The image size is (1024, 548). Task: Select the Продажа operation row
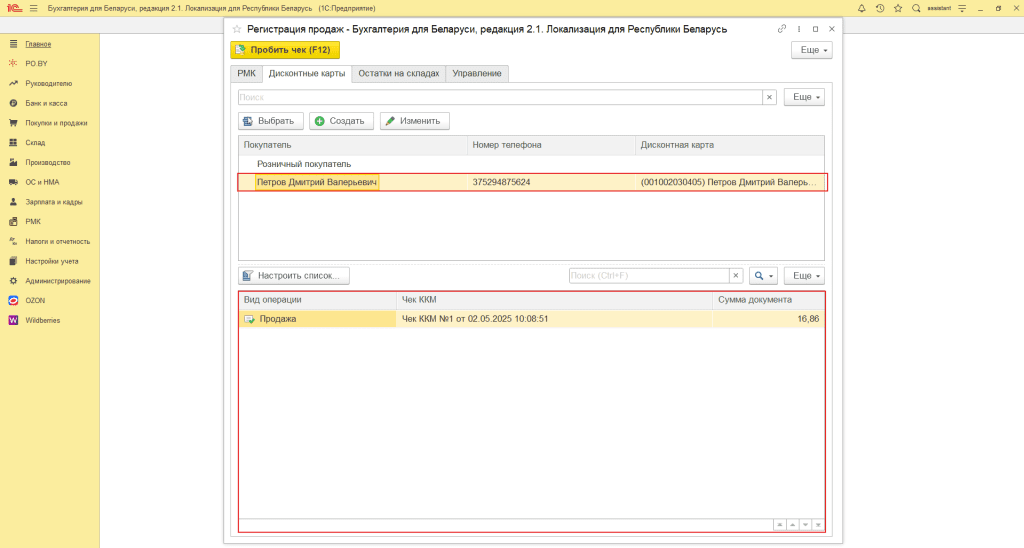click(317, 319)
